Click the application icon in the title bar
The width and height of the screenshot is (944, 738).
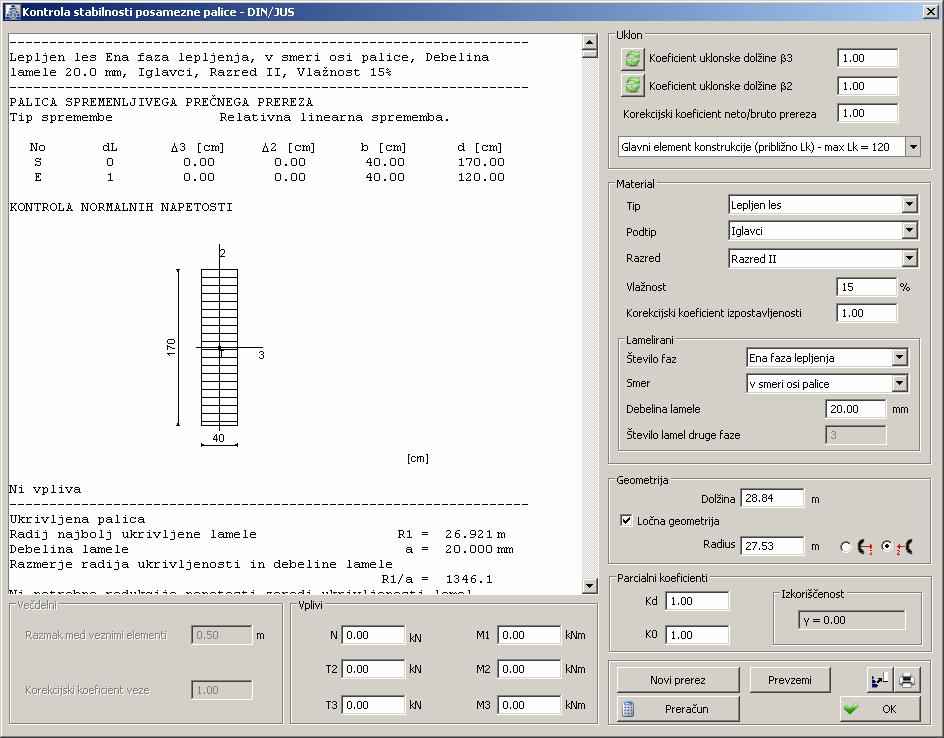[11, 11]
